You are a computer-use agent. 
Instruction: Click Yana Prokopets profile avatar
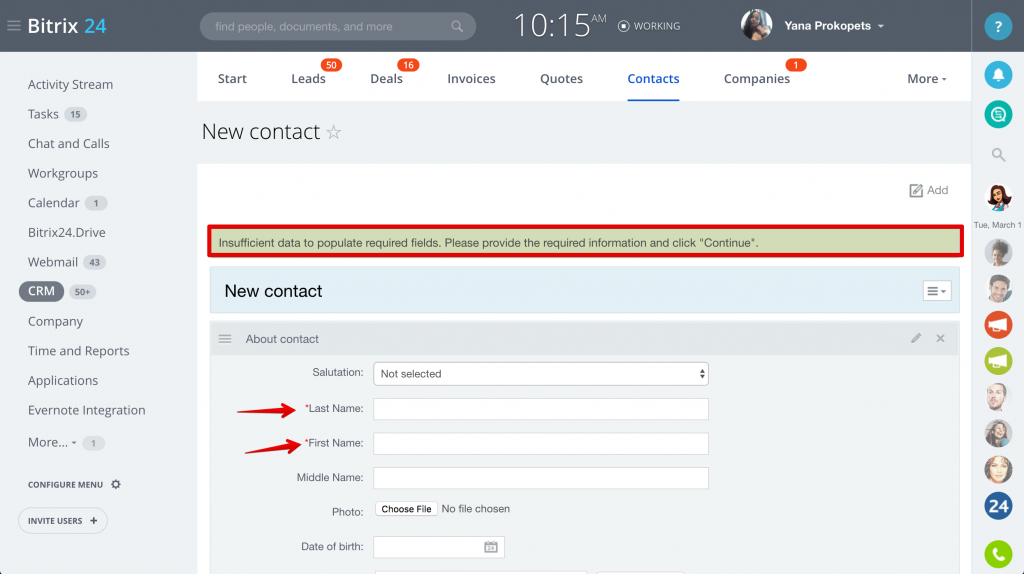pyautogui.click(x=756, y=25)
